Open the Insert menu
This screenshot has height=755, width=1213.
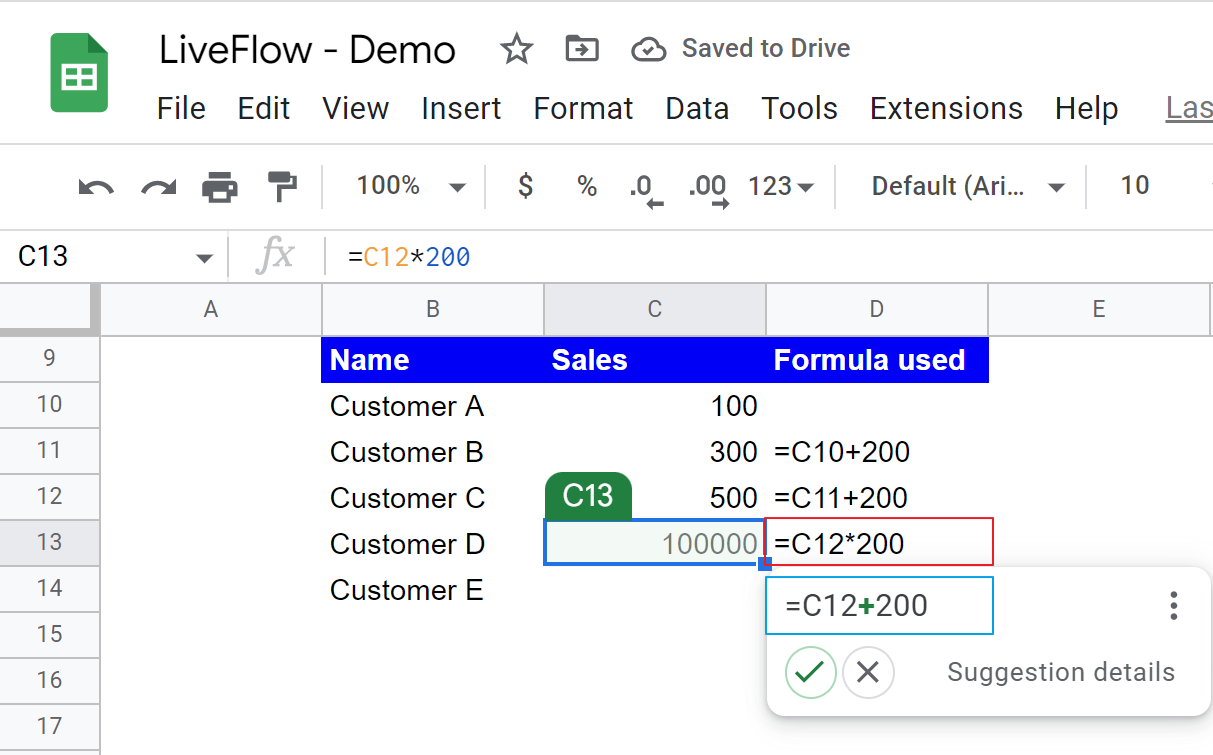click(x=461, y=109)
